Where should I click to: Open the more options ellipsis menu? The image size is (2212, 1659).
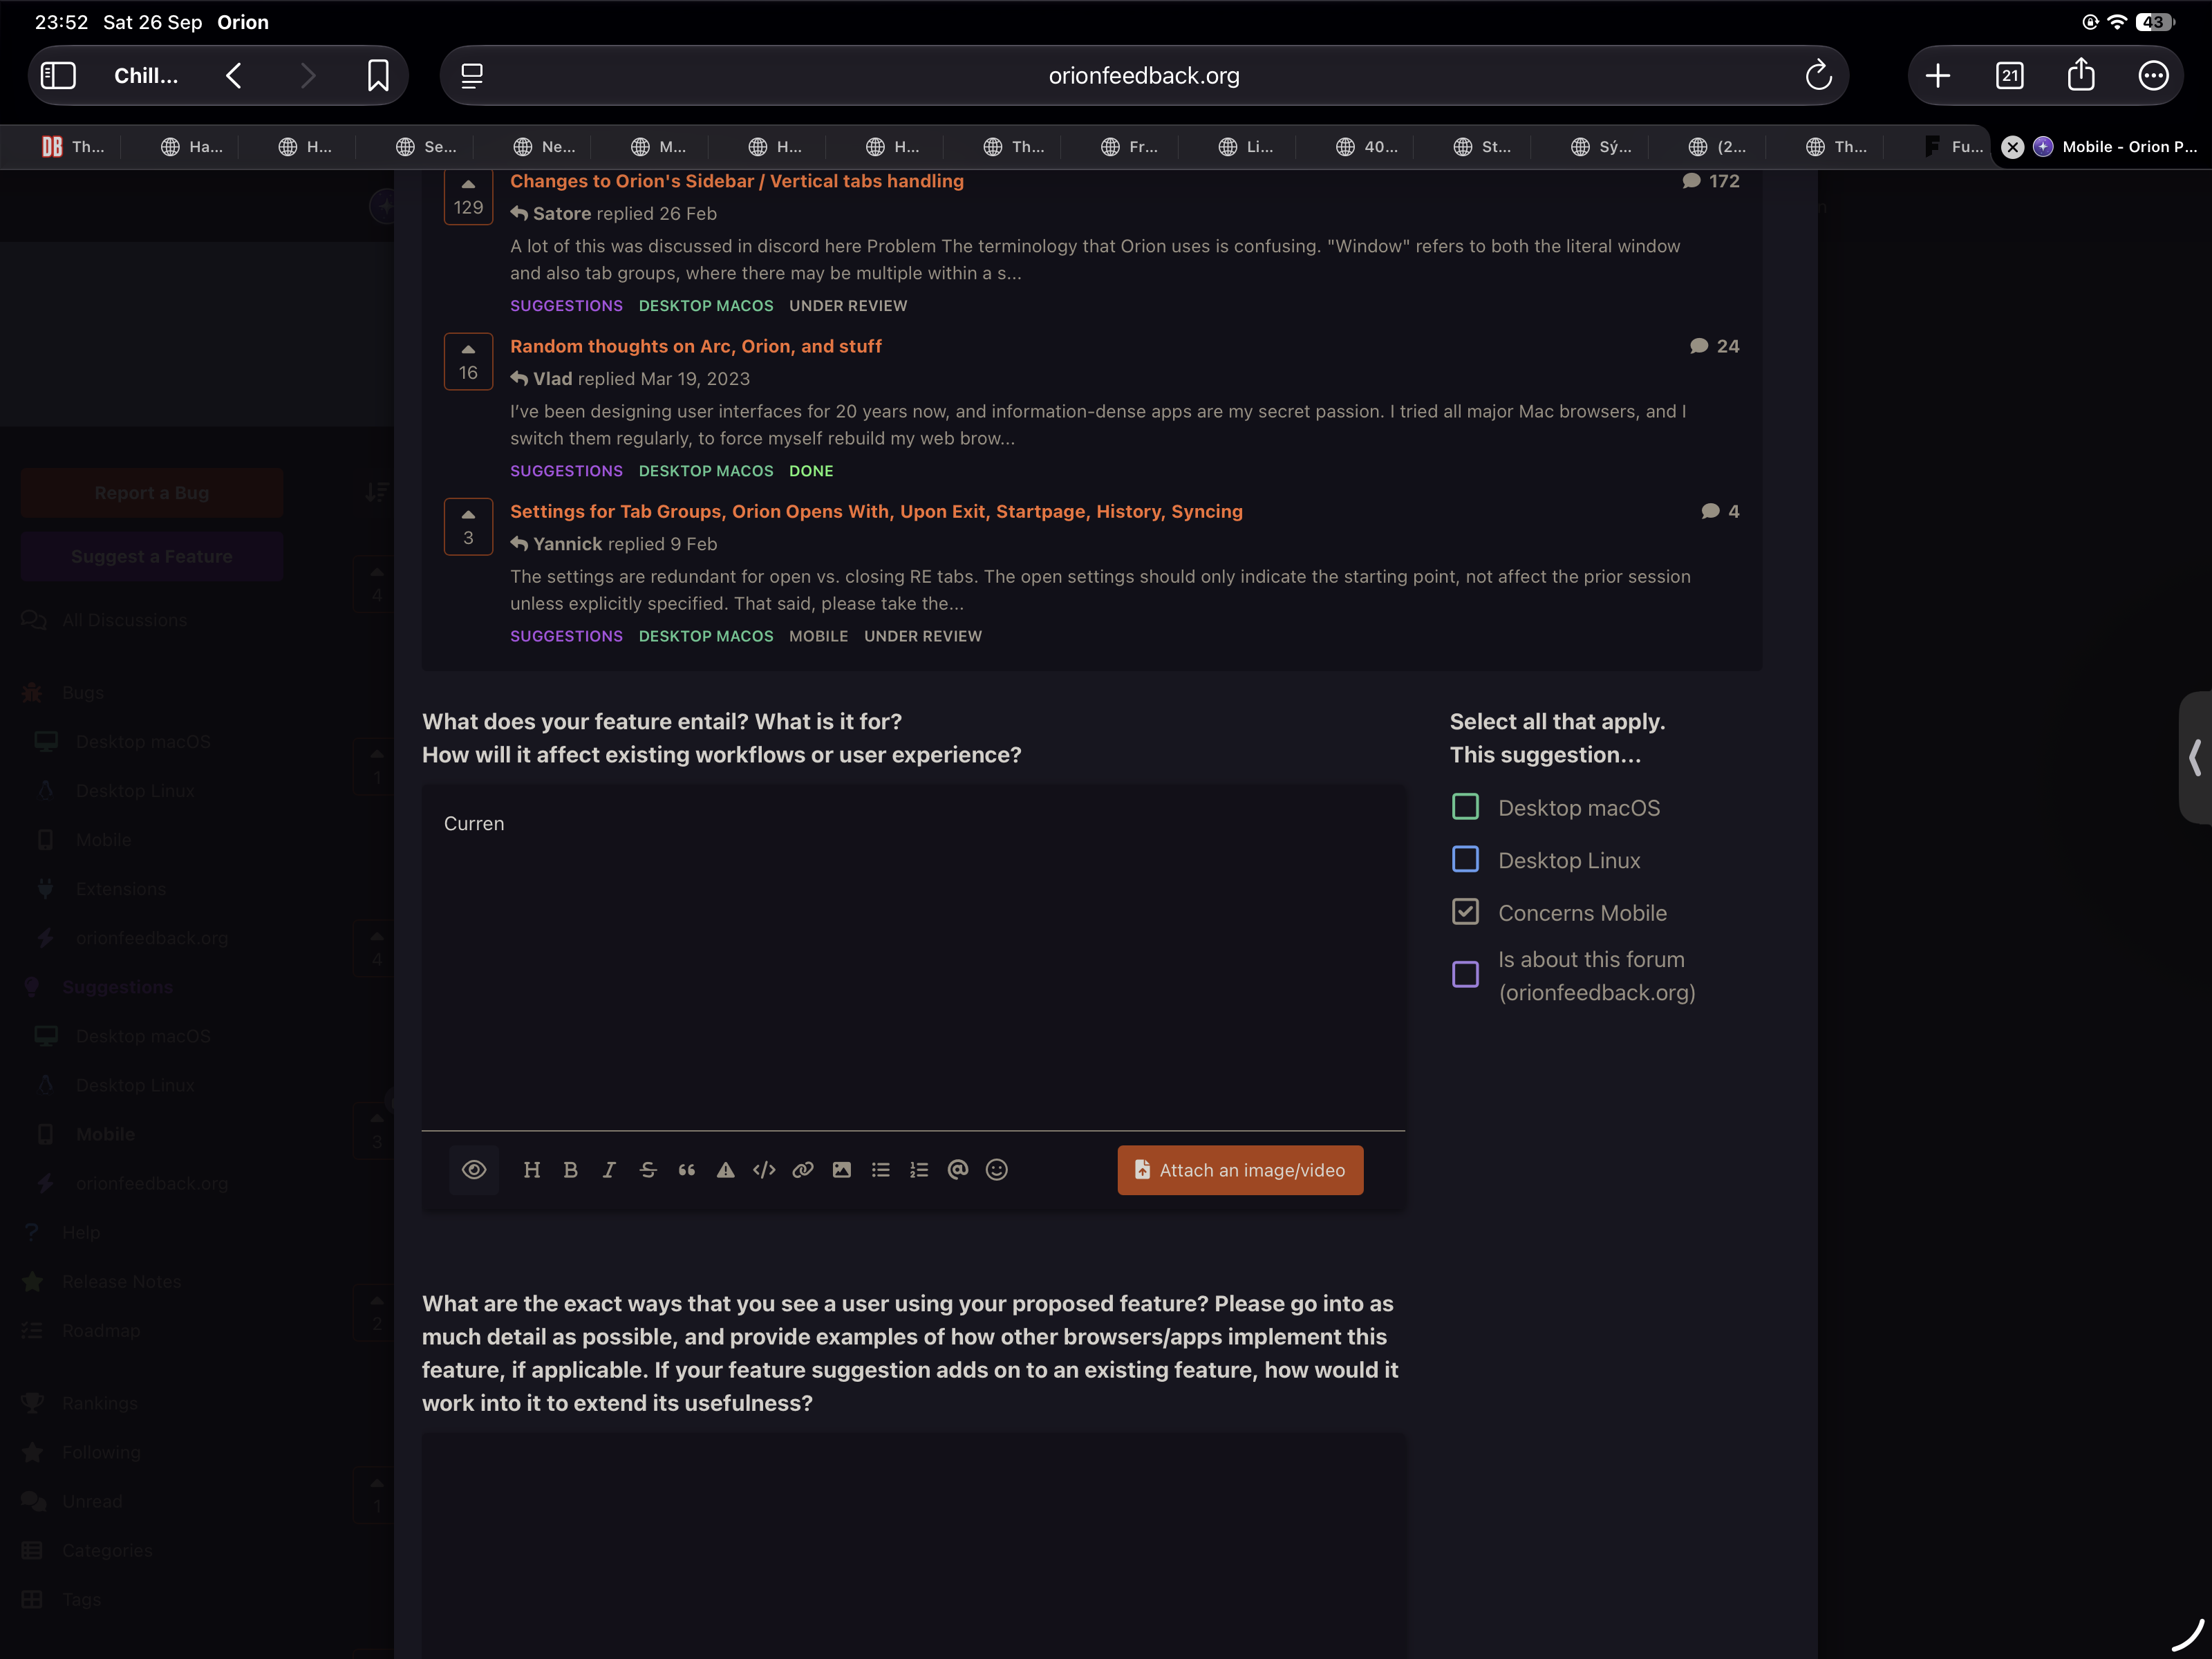click(2153, 75)
